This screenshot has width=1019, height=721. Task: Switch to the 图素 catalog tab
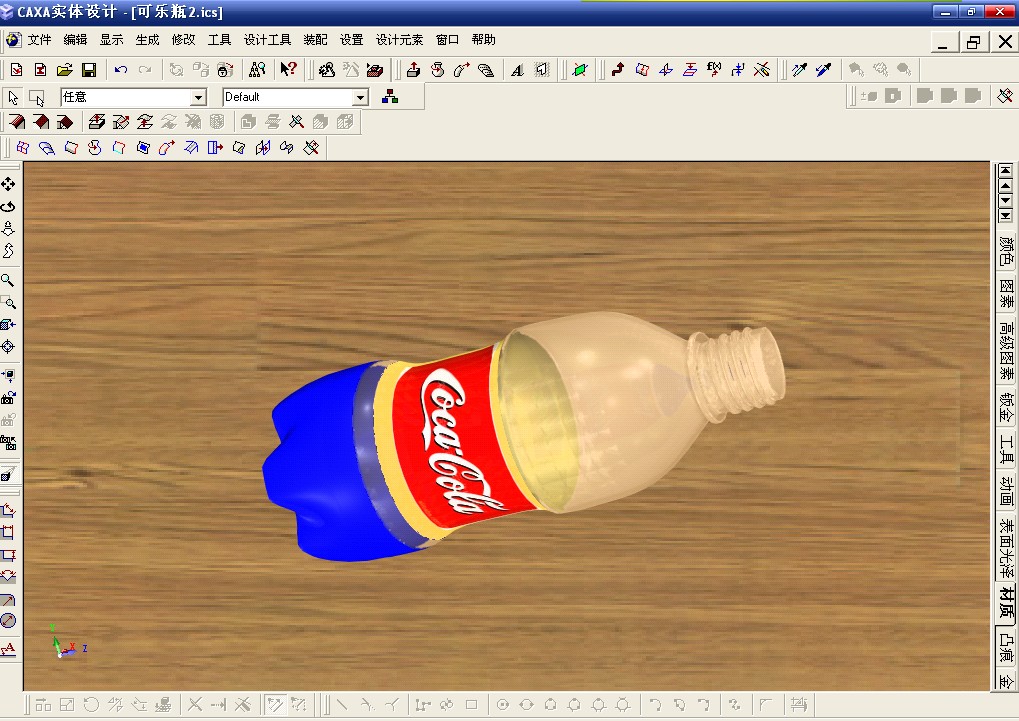(x=1006, y=294)
